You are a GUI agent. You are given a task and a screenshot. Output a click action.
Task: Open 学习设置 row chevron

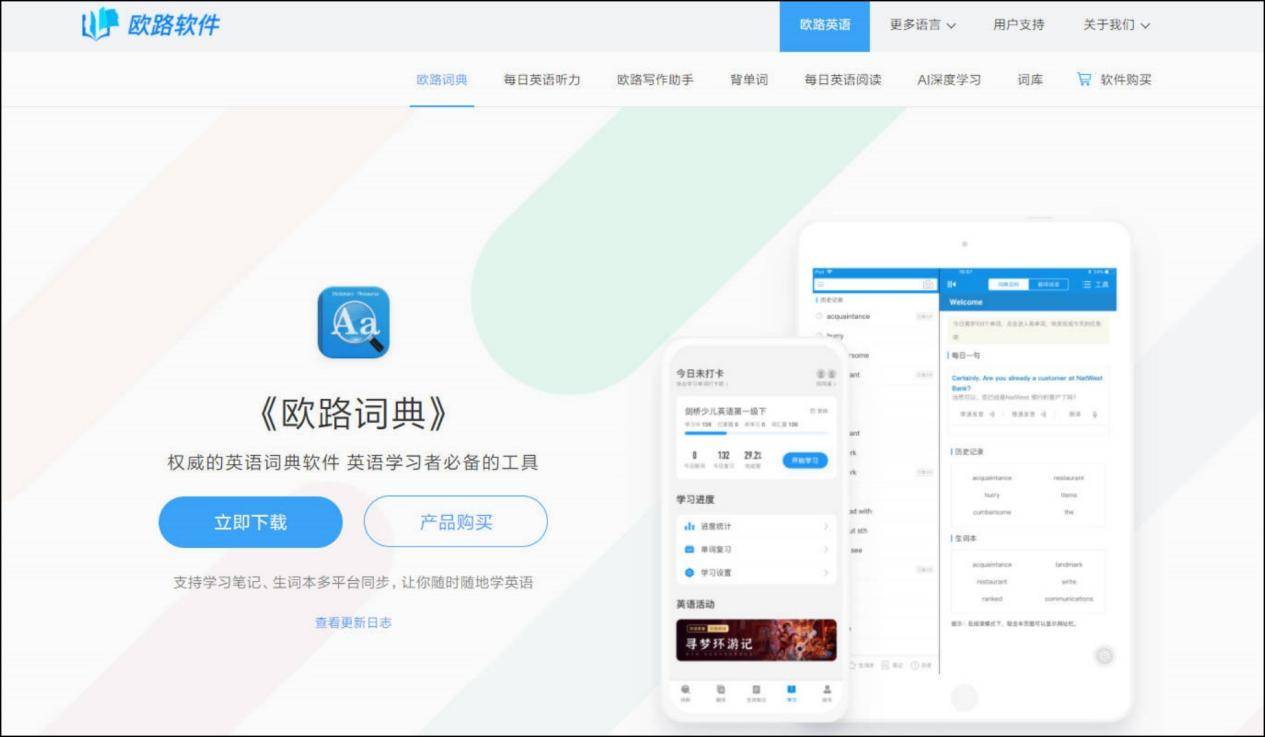tap(825, 573)
